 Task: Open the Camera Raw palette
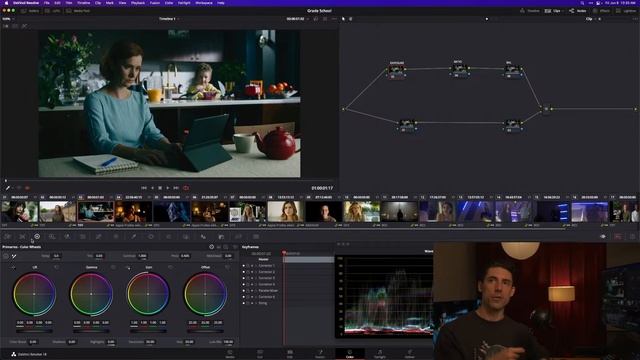pos(7,237)
